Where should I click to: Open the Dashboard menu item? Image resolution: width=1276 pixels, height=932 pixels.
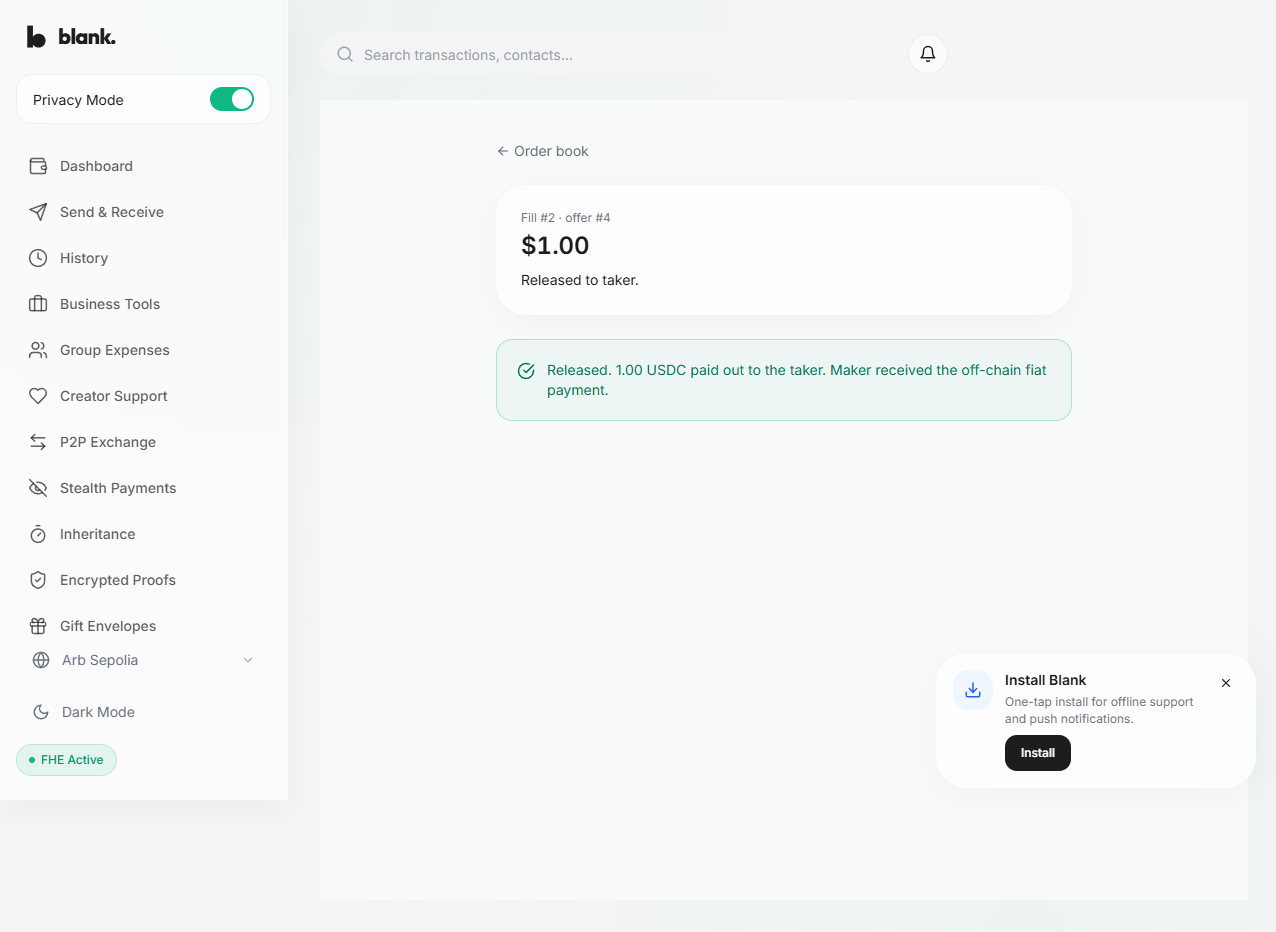click(143, 166)
